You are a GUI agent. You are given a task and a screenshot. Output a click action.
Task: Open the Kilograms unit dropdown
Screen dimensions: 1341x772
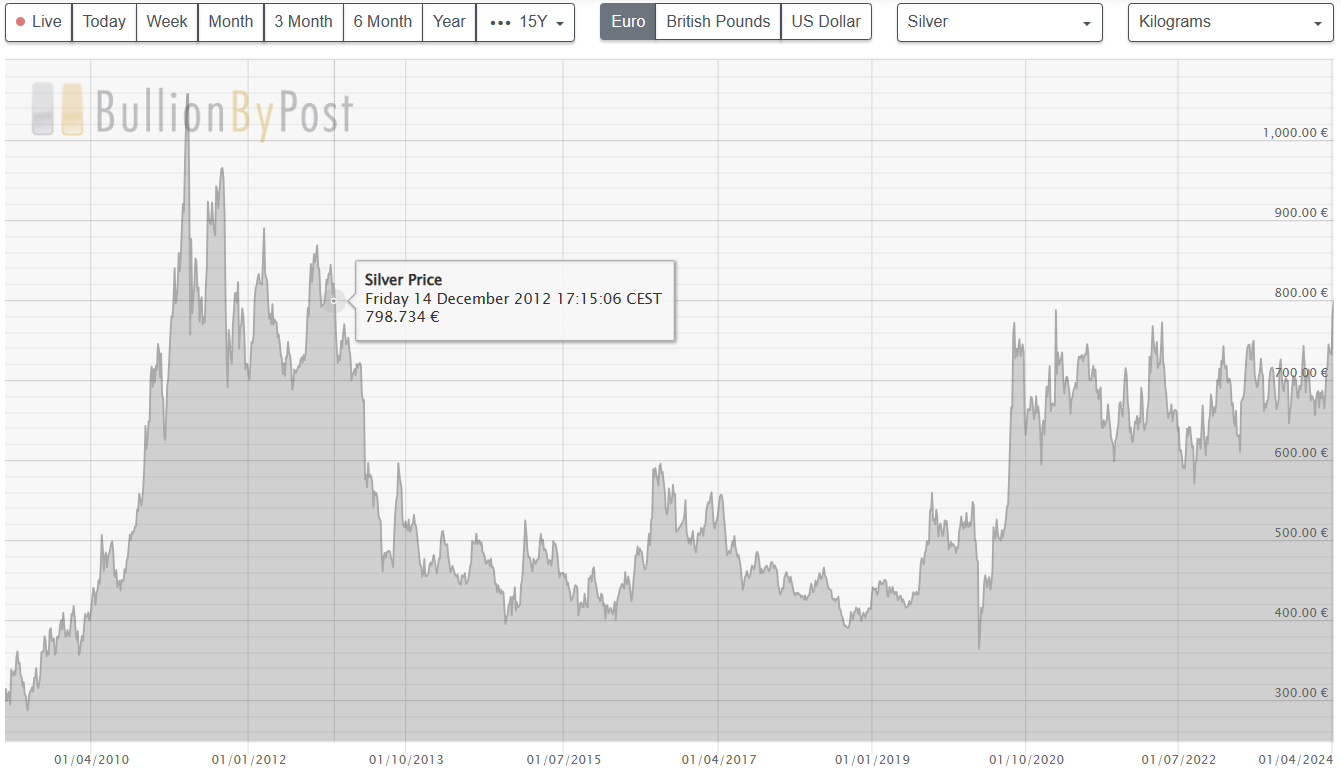[1230, 22]
